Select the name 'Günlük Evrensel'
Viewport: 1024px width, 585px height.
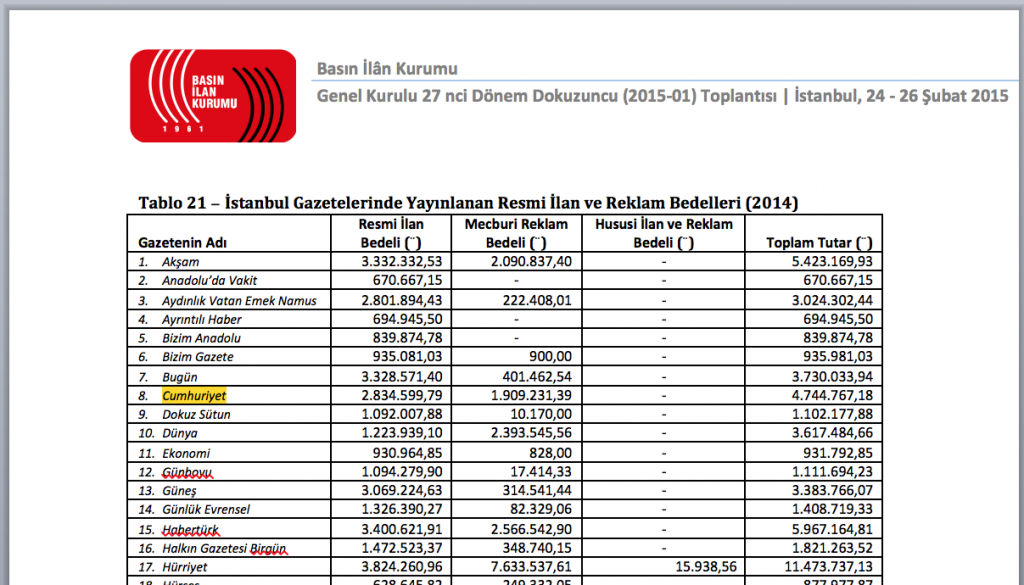pyautogui.click(x=206, y=509)
